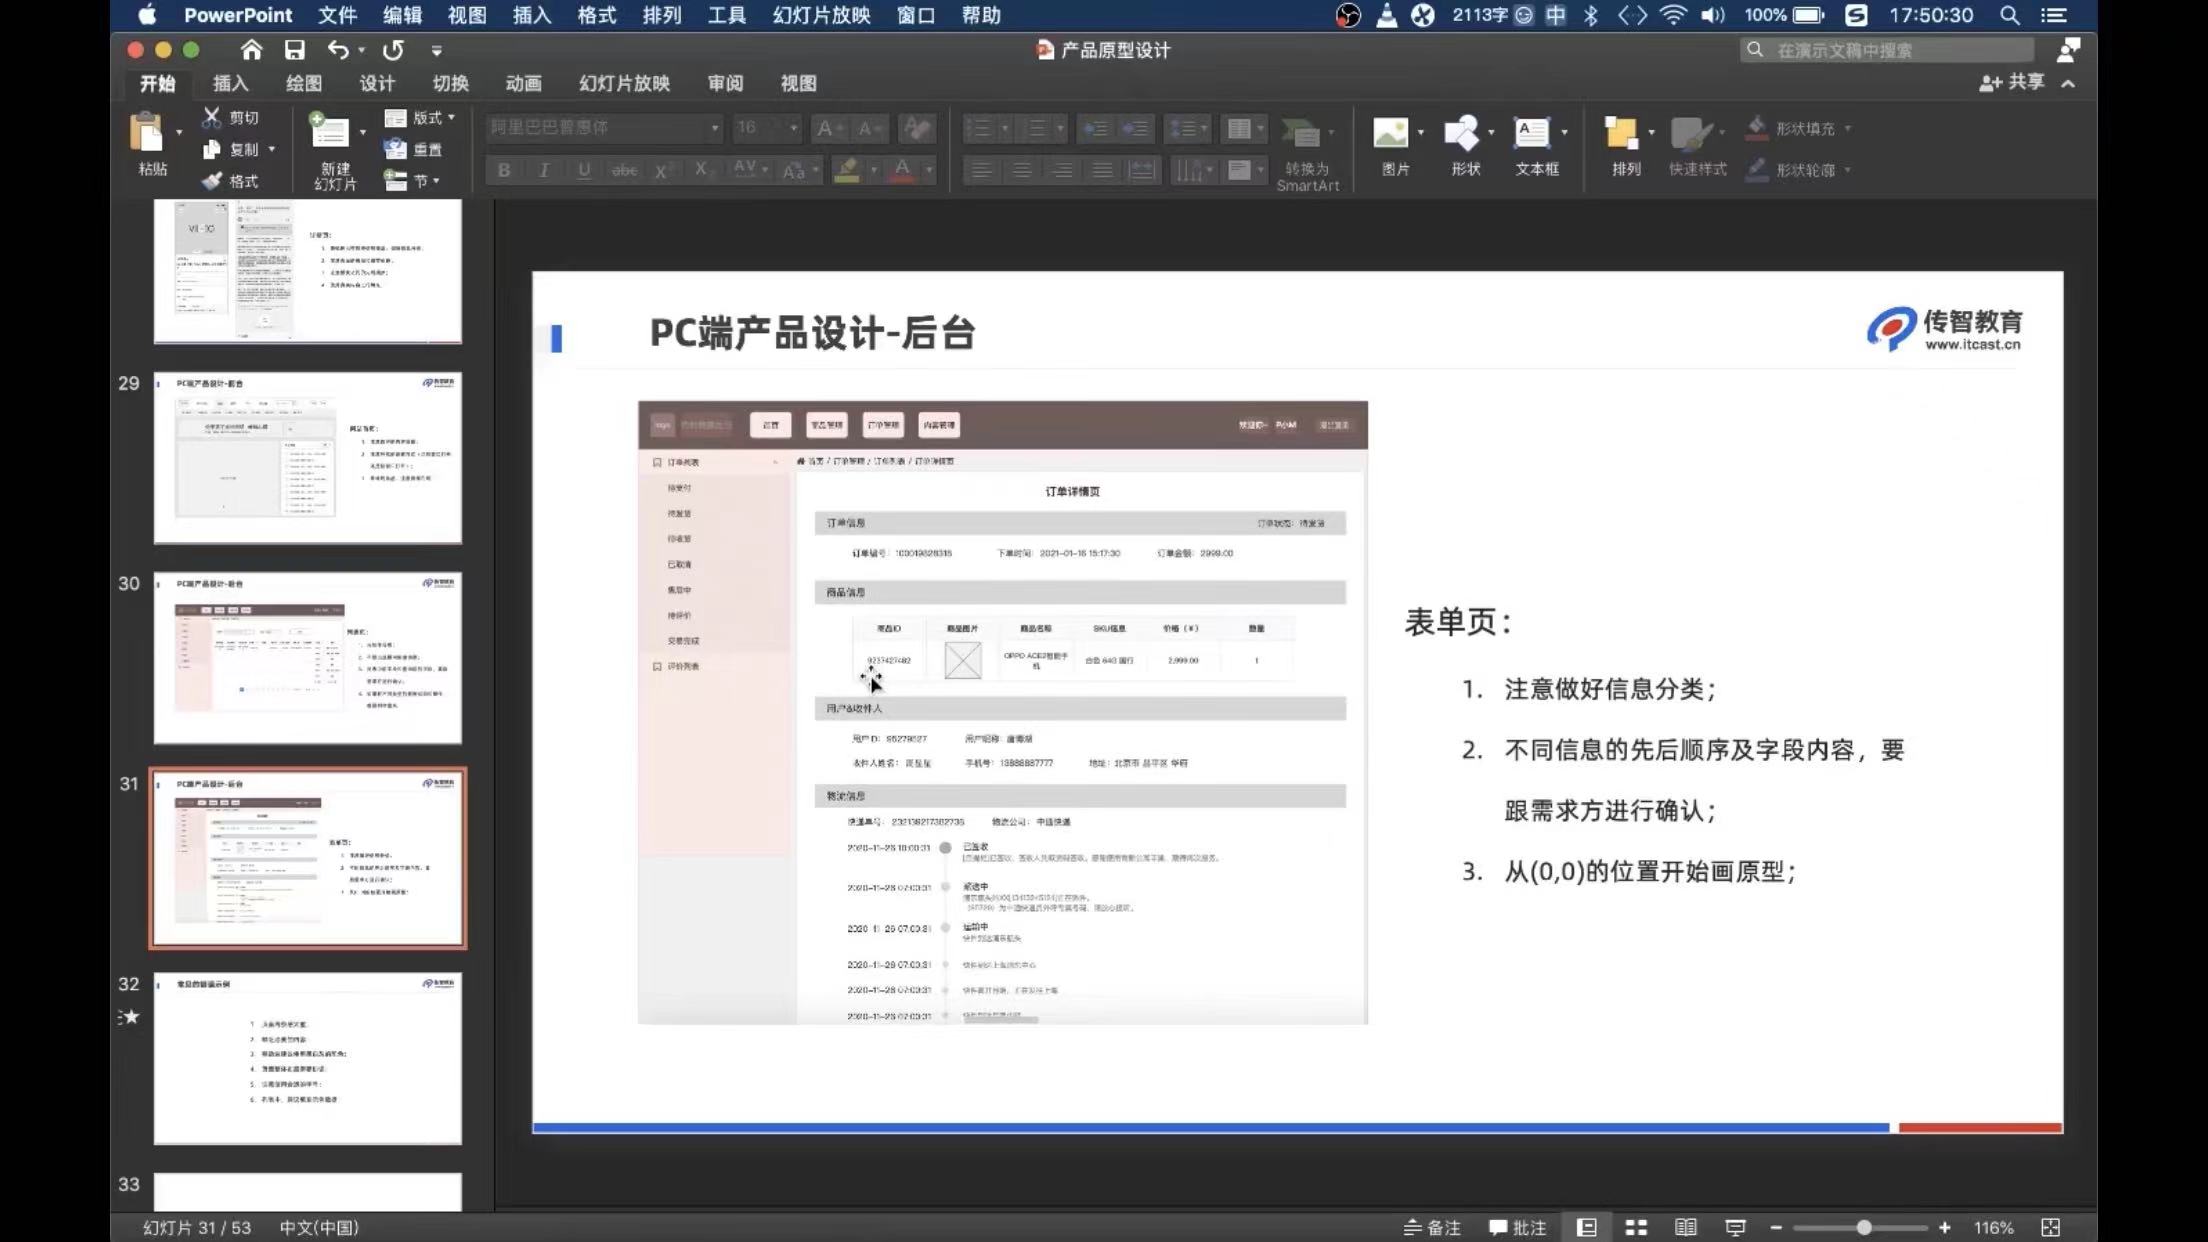The image size is (2208, 1242).
Task: Open the 形状 shapes gallery icon
Action: click(x=1462, y=133)
